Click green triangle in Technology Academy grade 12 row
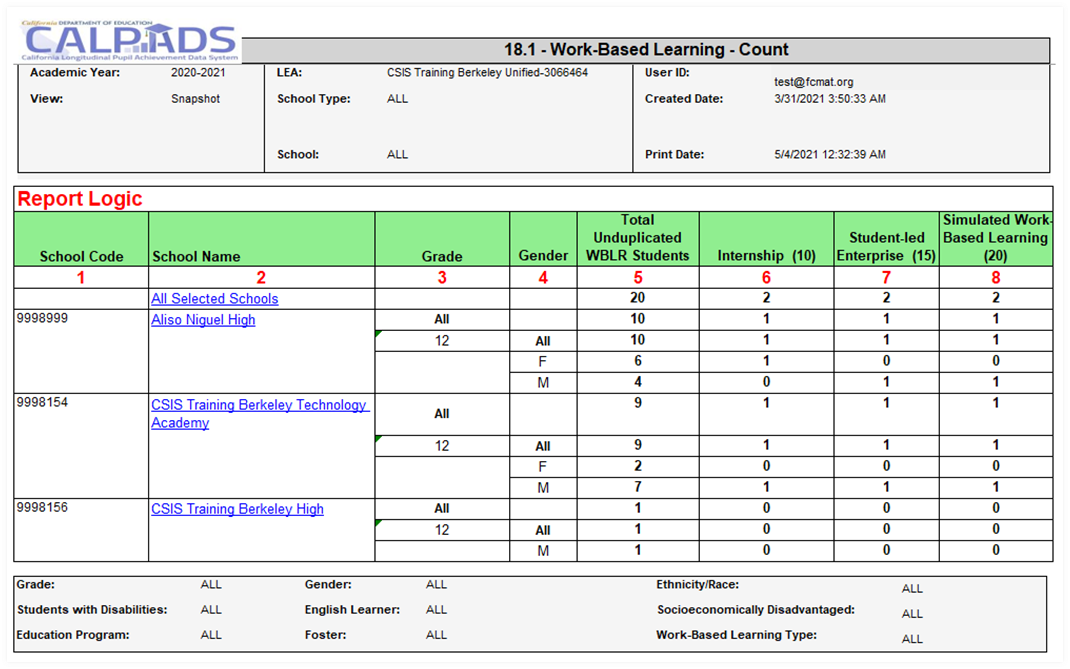 pos(379,439)
